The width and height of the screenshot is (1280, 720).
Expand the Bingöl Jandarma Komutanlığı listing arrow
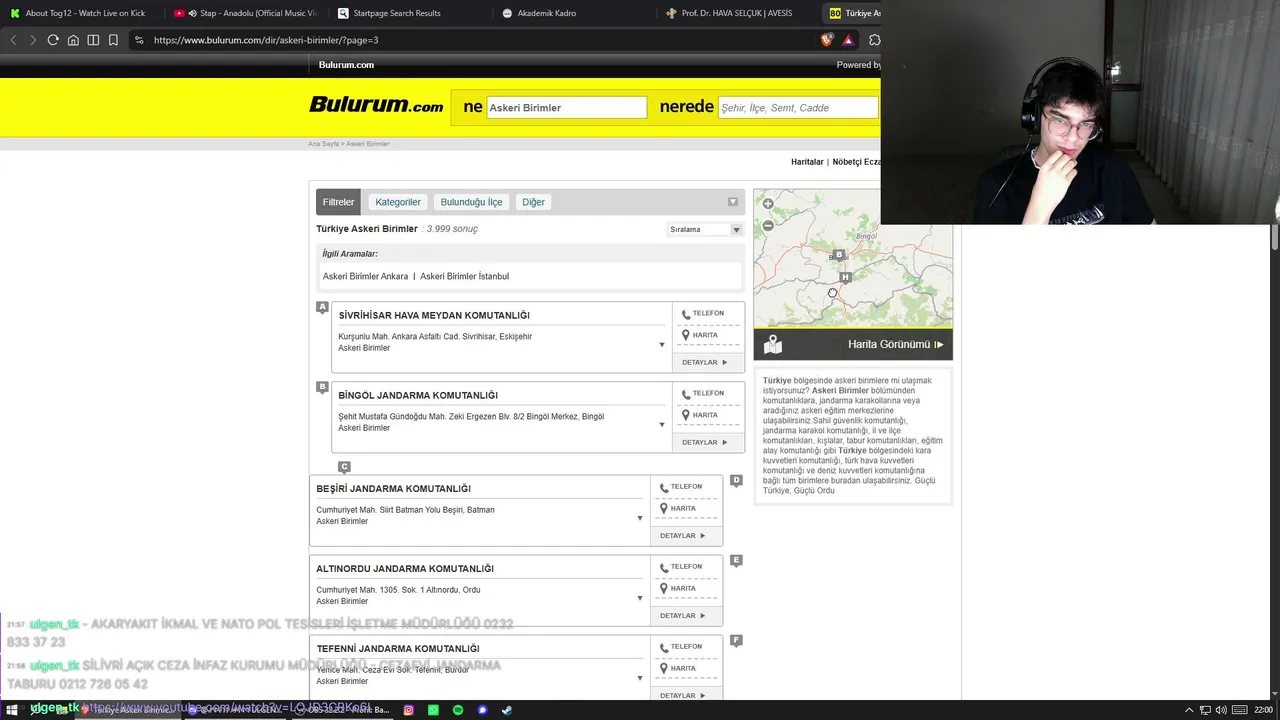pos(661,425)
